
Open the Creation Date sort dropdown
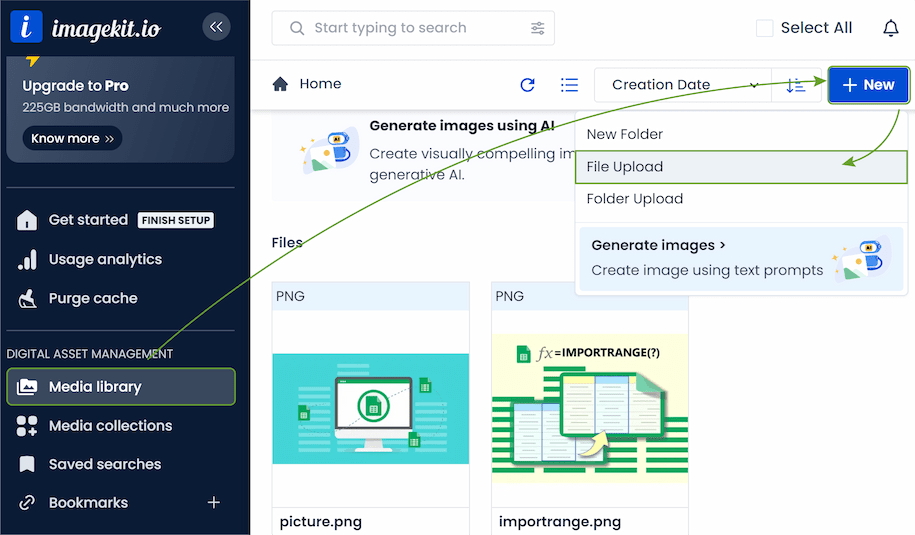click(x=684, y=85)
